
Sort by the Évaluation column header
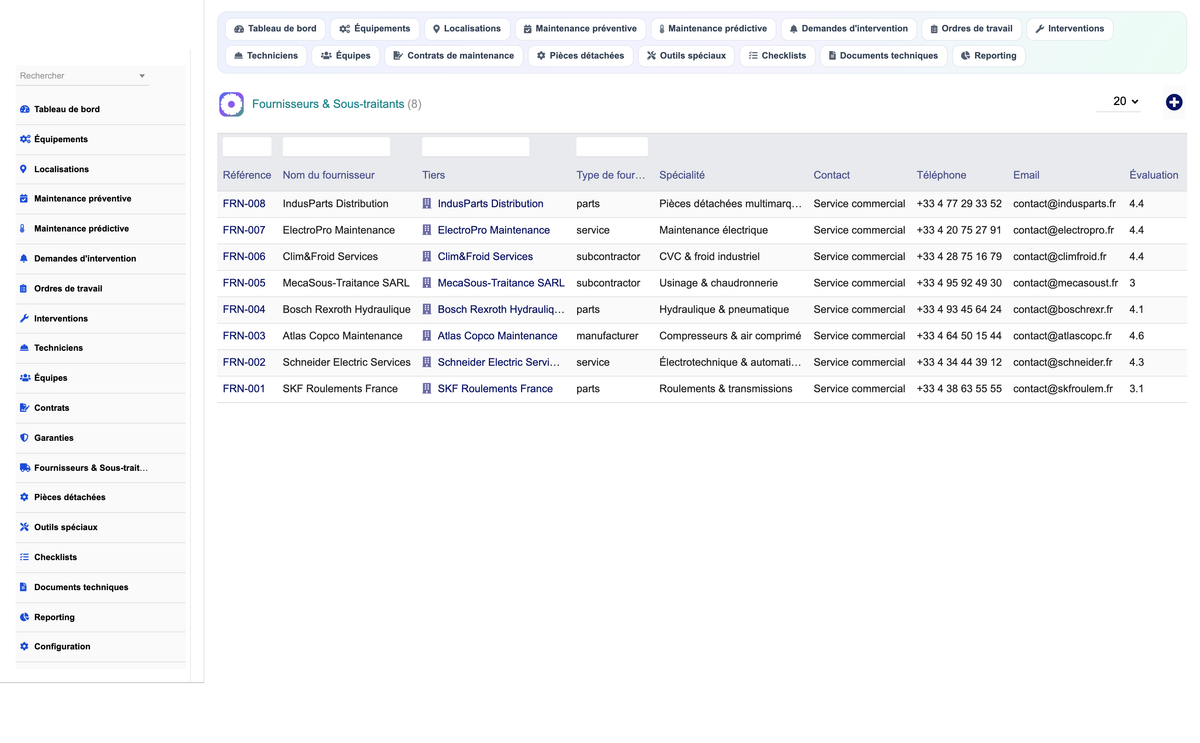pos(1153,175)
